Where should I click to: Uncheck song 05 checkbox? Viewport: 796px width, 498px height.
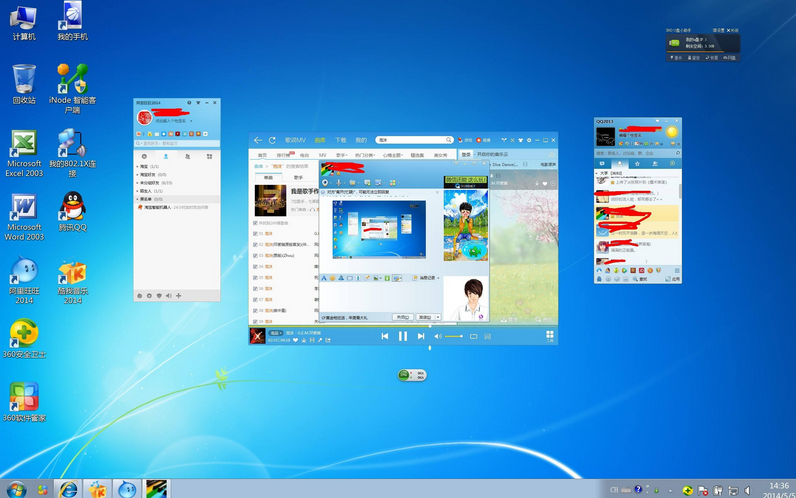[x=255, y=278]
